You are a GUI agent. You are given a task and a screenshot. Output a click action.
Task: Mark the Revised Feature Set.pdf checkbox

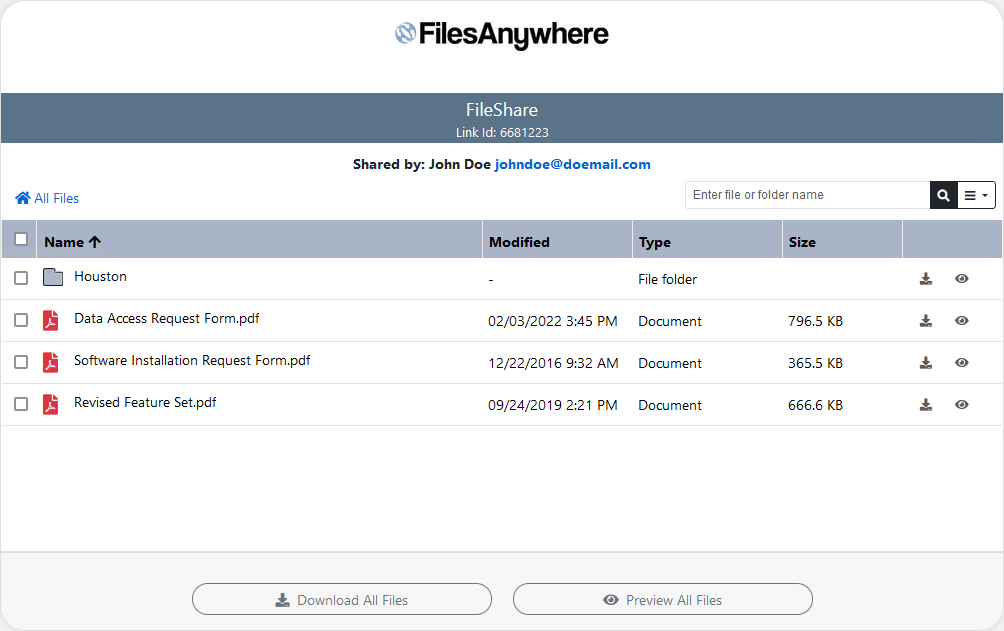click(21, 404)
